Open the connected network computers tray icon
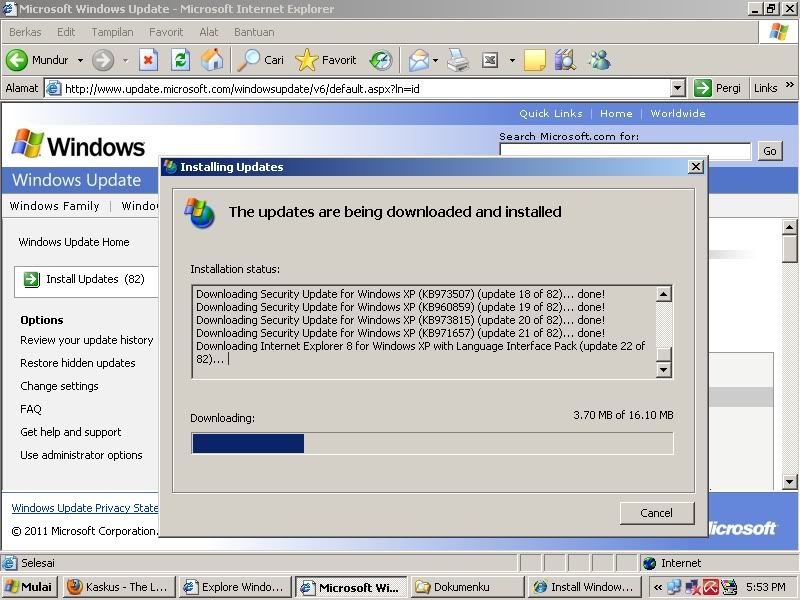800x600 pixels. pos(674,587)
